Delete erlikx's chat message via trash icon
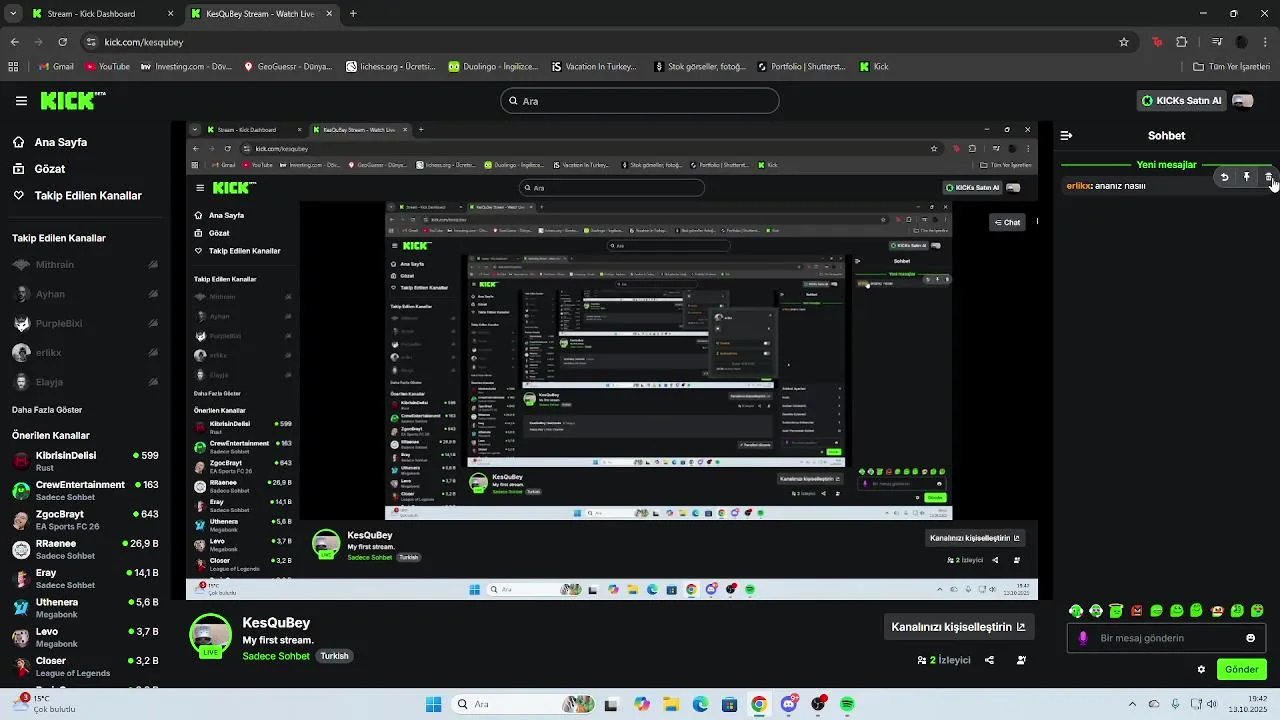Viewport: 1280px width, 720px height. click(x=1268, y=177)
